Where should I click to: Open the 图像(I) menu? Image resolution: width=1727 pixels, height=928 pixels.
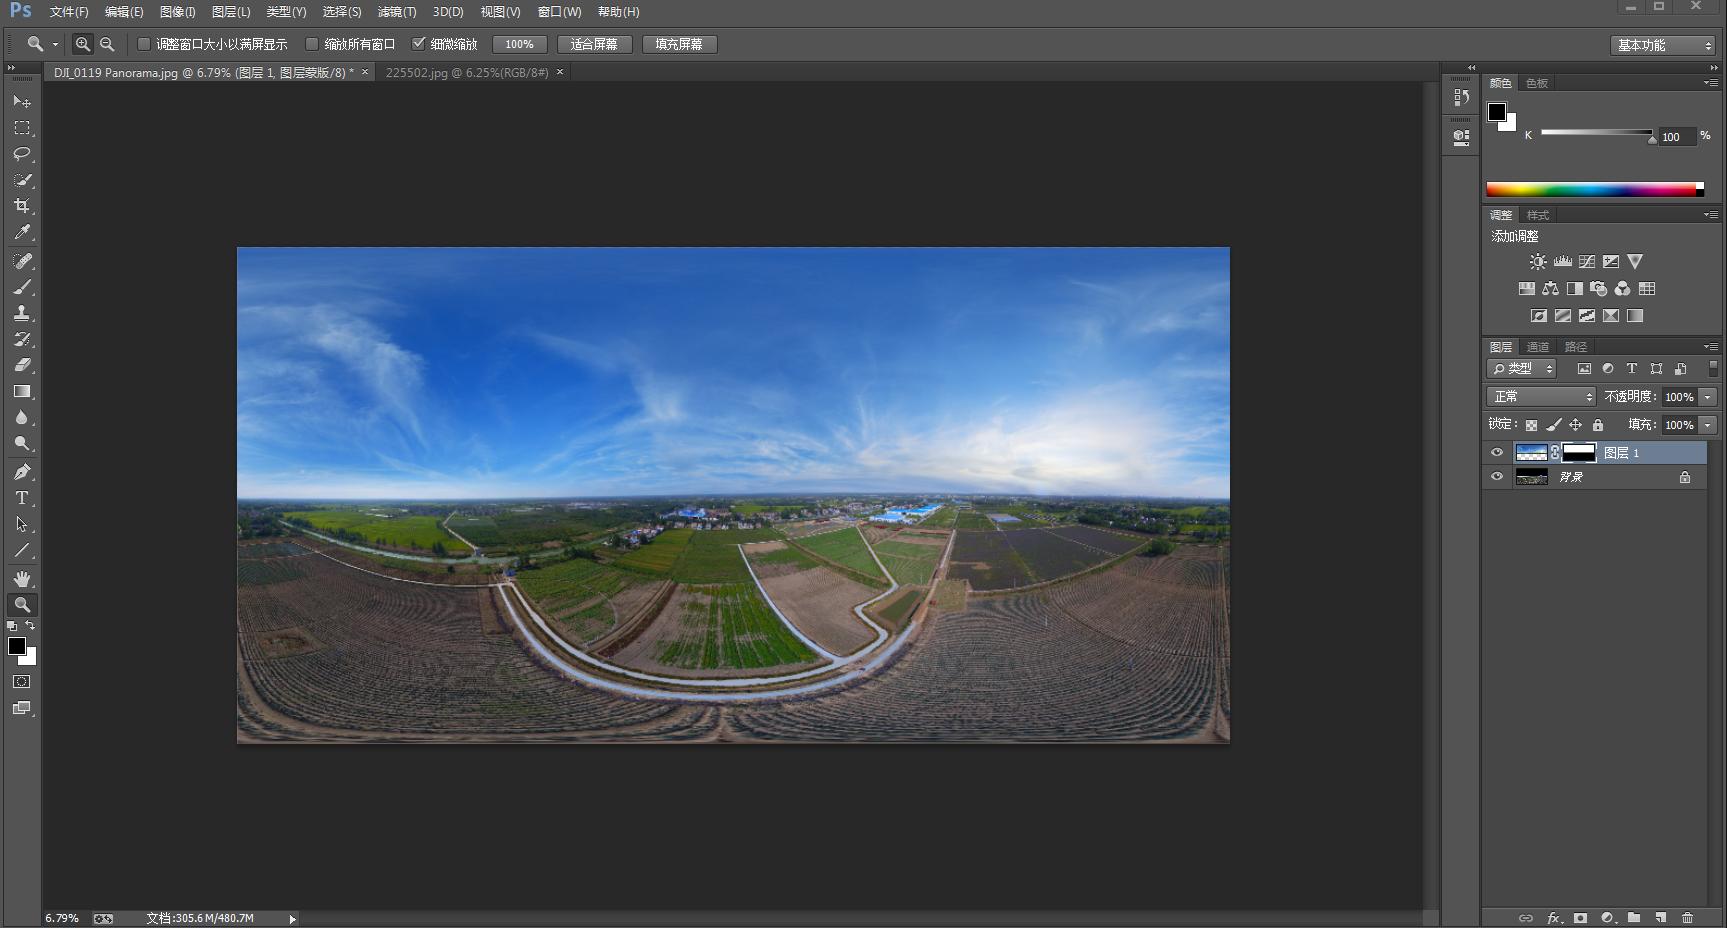click(178, 12)
